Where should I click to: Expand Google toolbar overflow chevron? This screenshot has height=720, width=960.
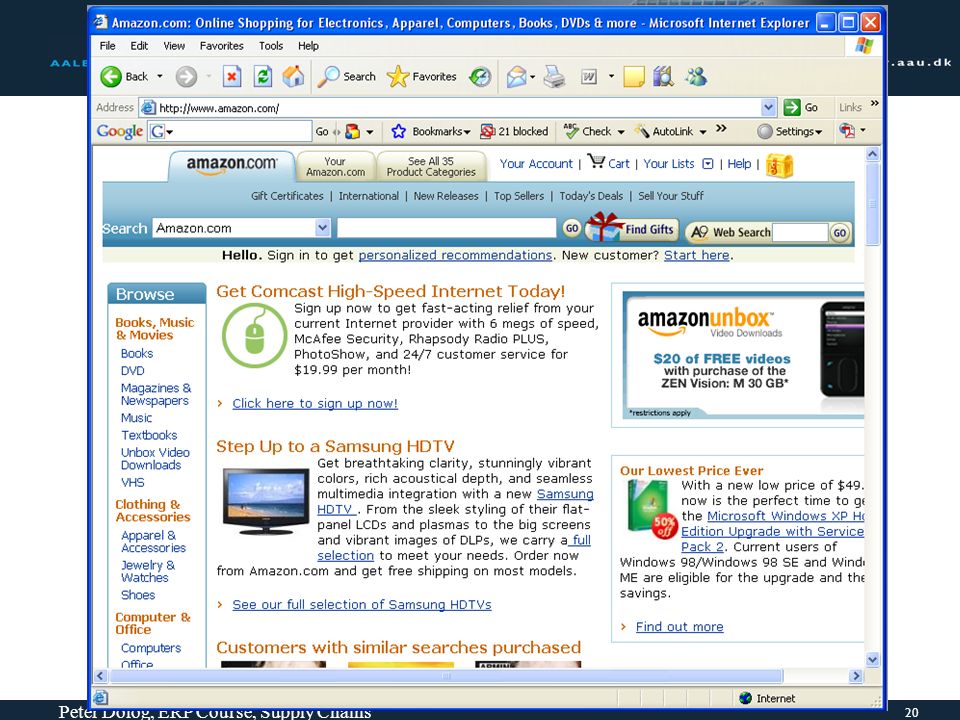721,129
